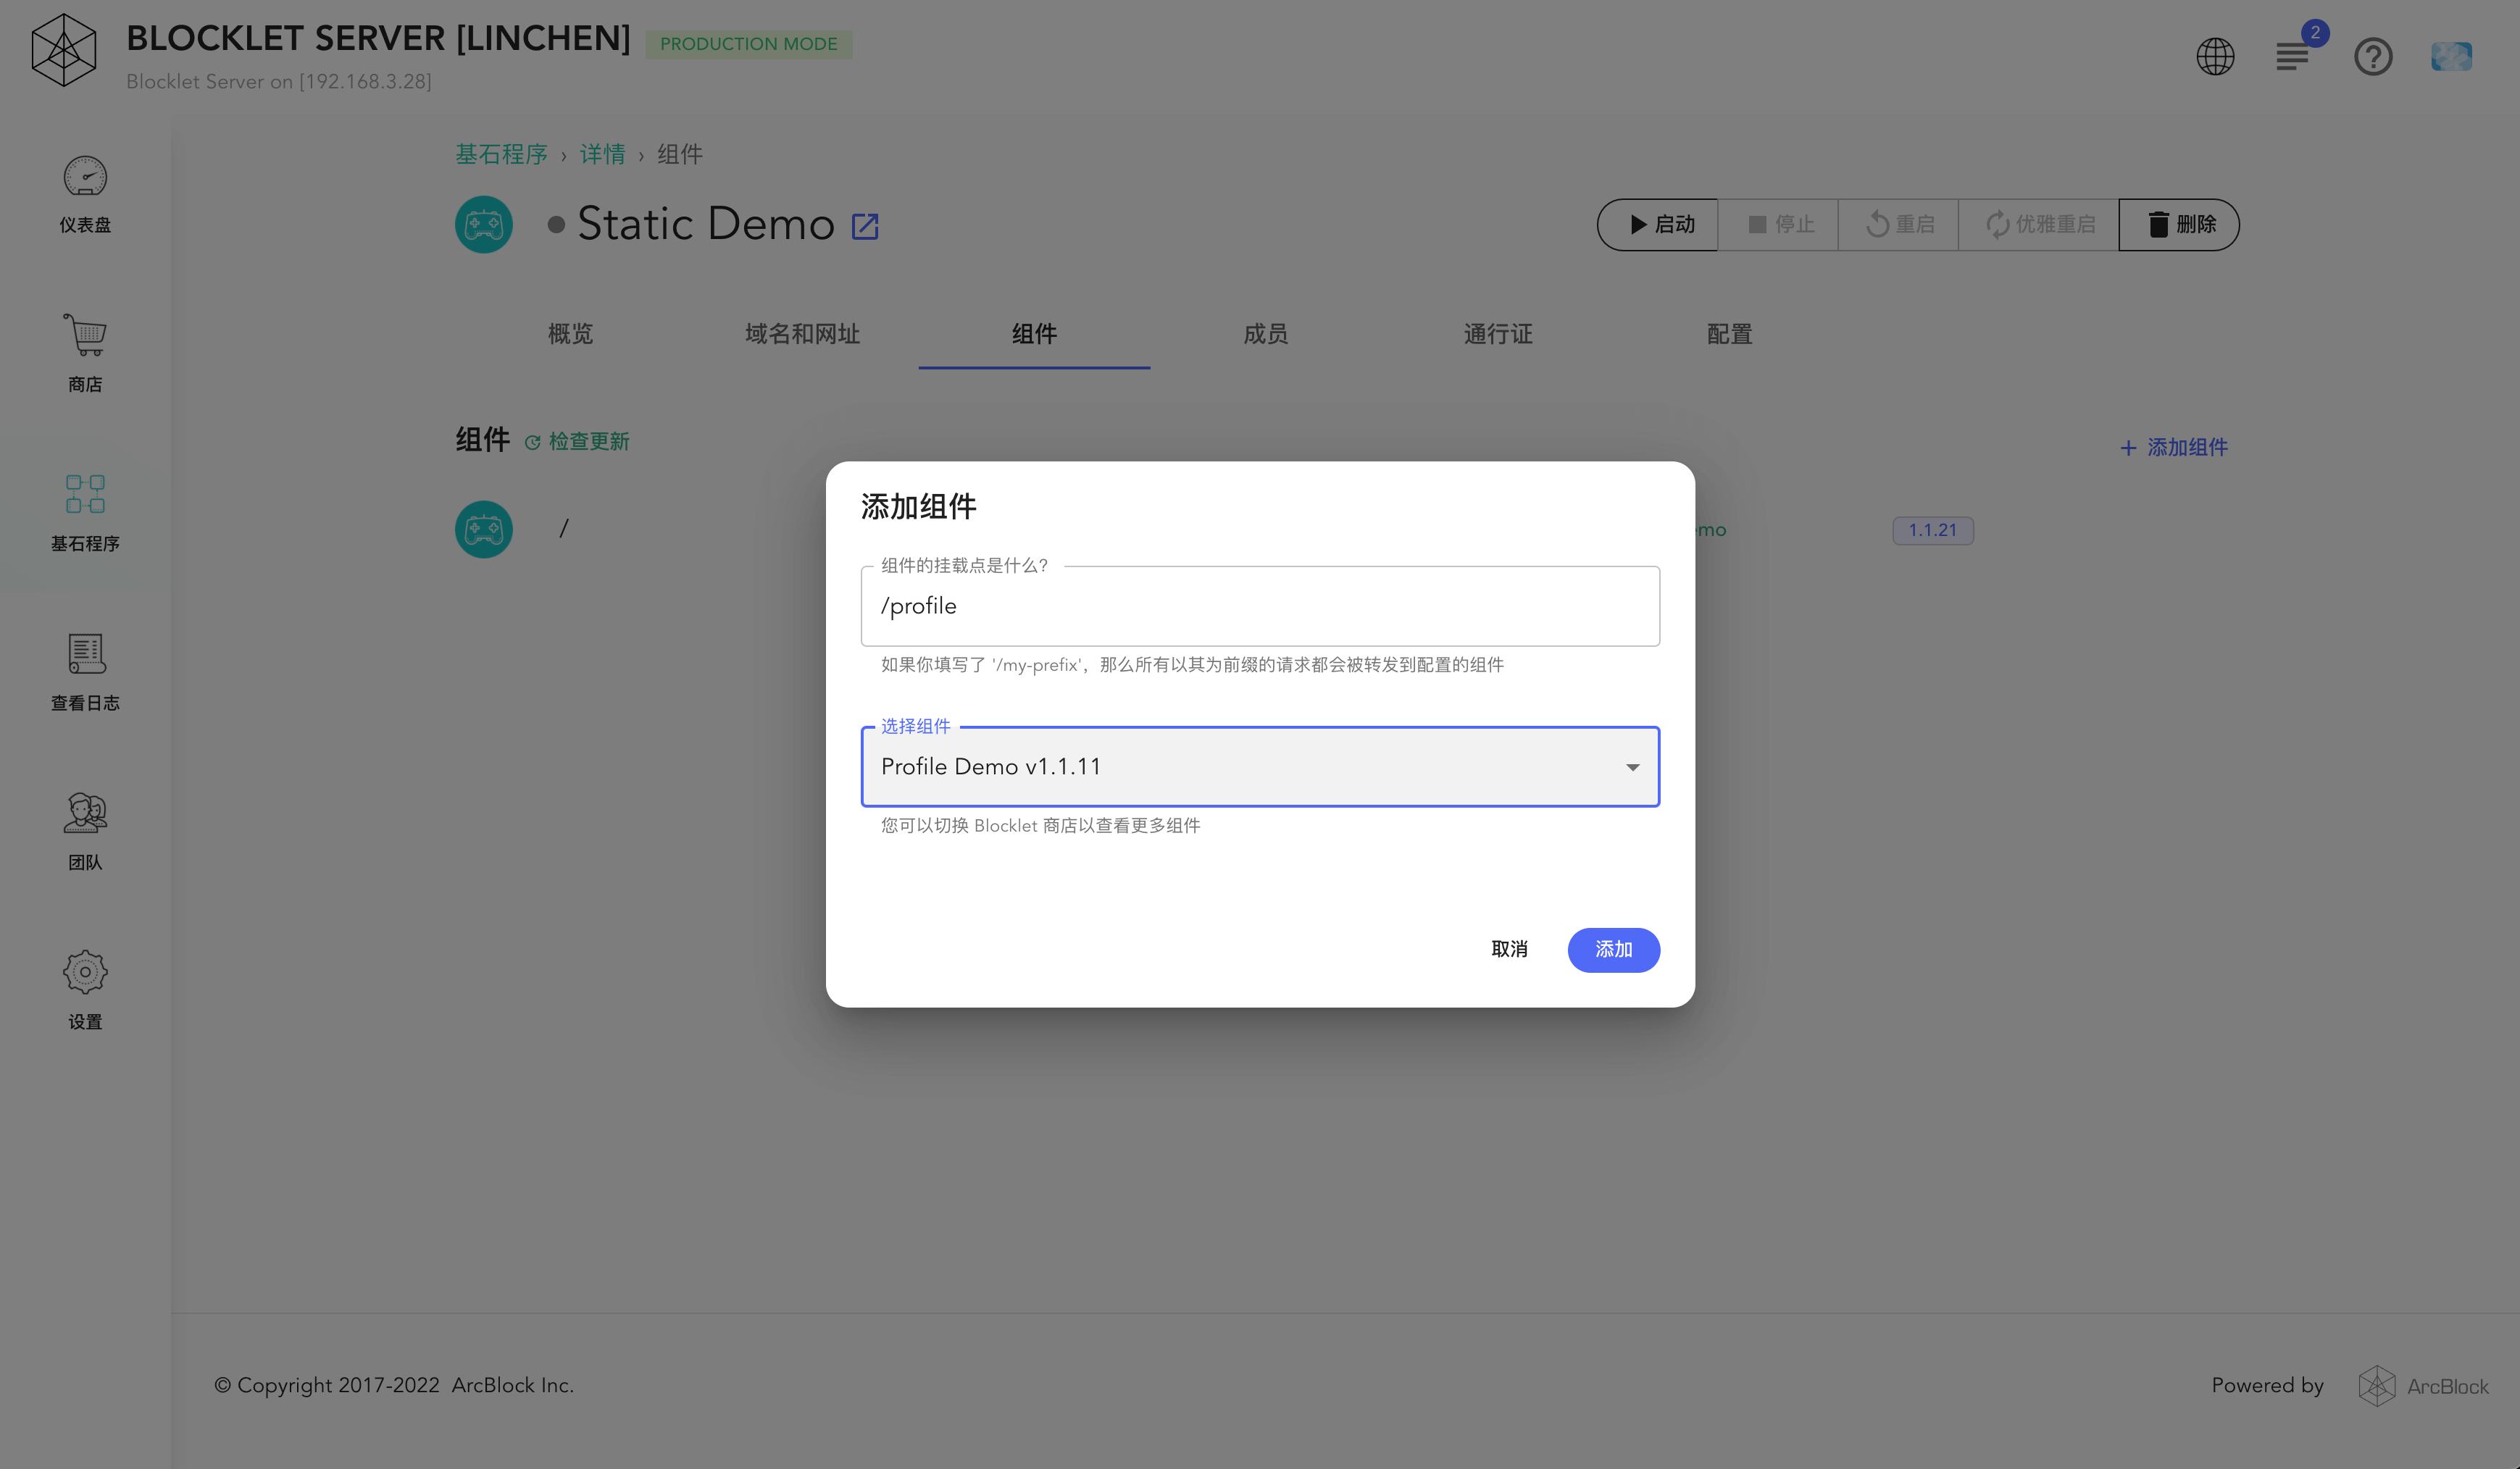The image size is (2520, 1469).
Task: Open the user avatar menu
Action: (x=2450, y=57)
